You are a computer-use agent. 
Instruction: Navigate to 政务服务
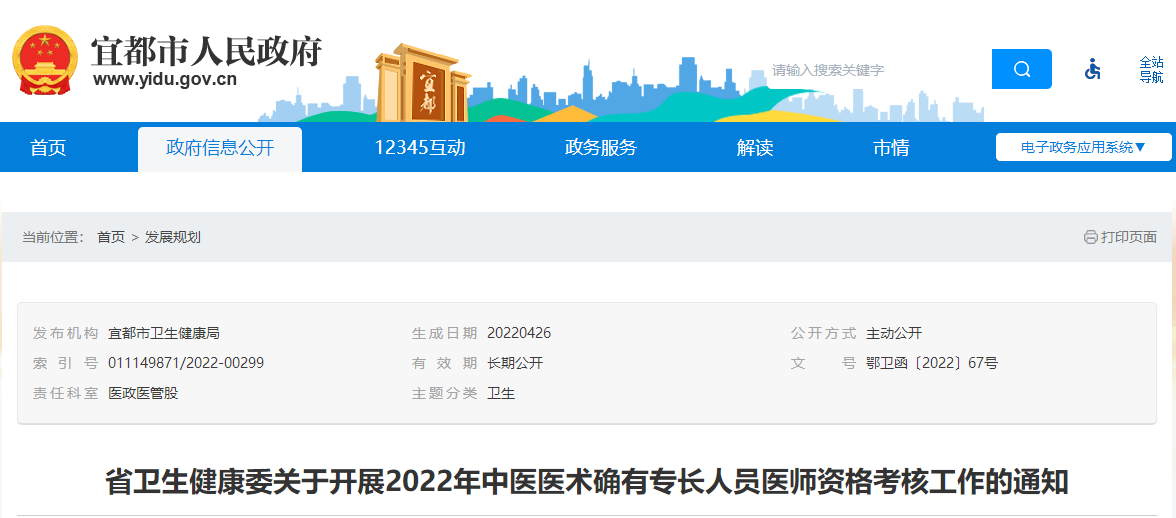[x=601, y=148]
